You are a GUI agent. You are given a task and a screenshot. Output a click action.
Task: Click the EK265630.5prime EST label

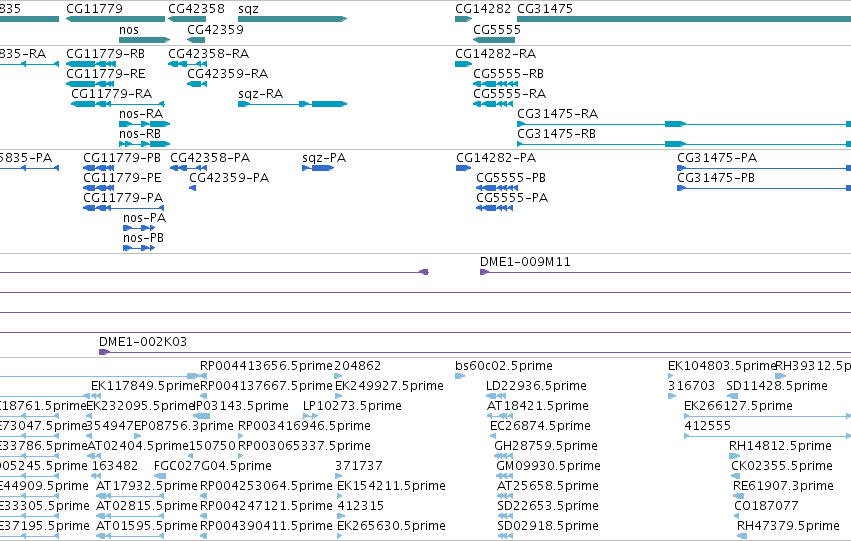coord(391,526)
